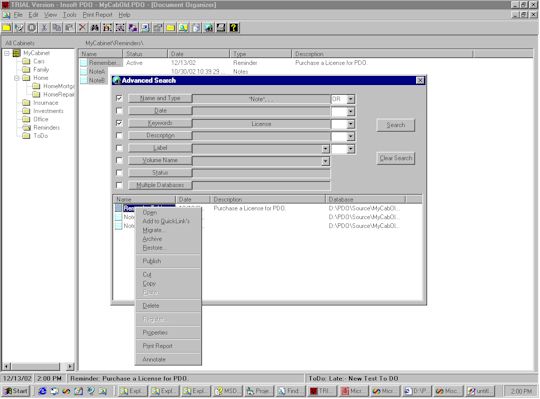This screenshot has height=399, width=540.
Task: Open the Print Report menu in menu bar
Action: click(97, 15)
